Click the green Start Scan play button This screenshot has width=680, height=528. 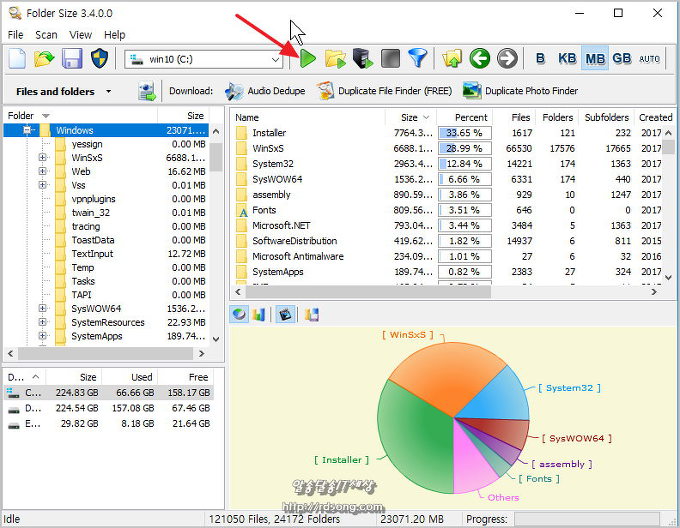307,59
